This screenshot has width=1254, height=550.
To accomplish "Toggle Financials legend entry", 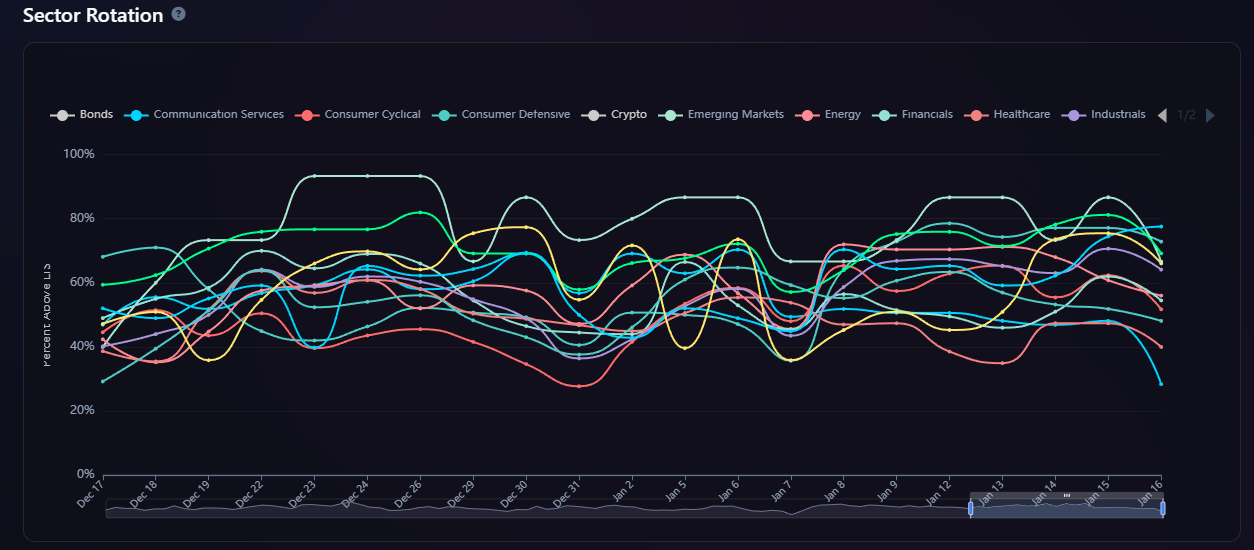I will pyautogui.click(x=913, y=115).
